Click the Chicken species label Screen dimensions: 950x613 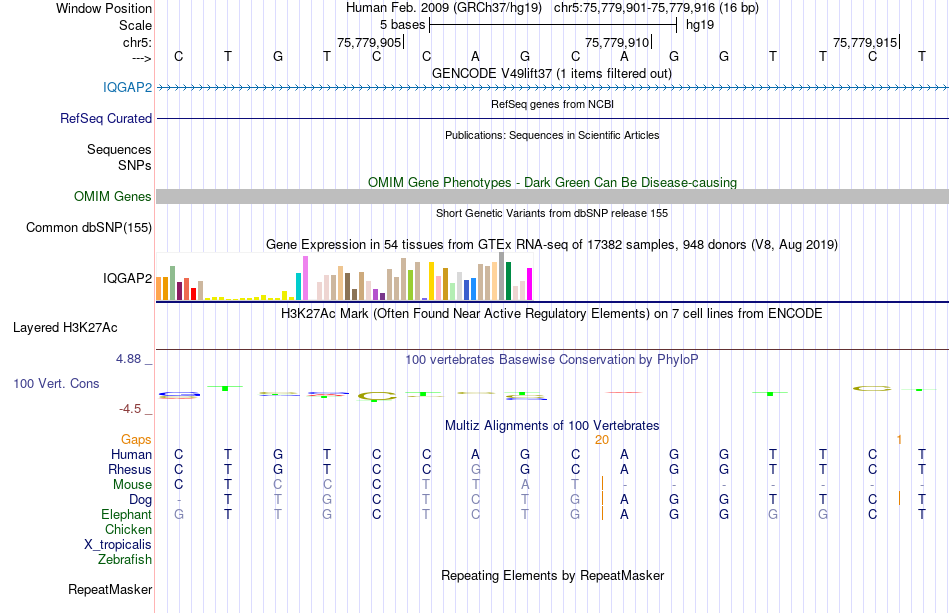128,529
